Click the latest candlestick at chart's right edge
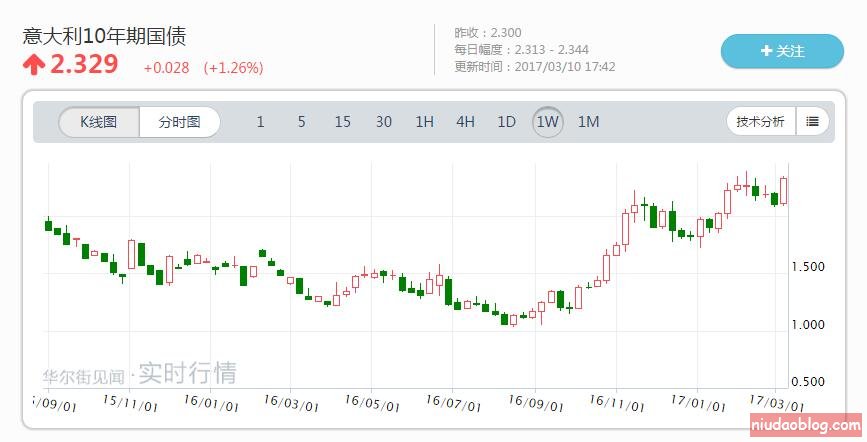This screenshot has width=867, height=442. point(784,191)
